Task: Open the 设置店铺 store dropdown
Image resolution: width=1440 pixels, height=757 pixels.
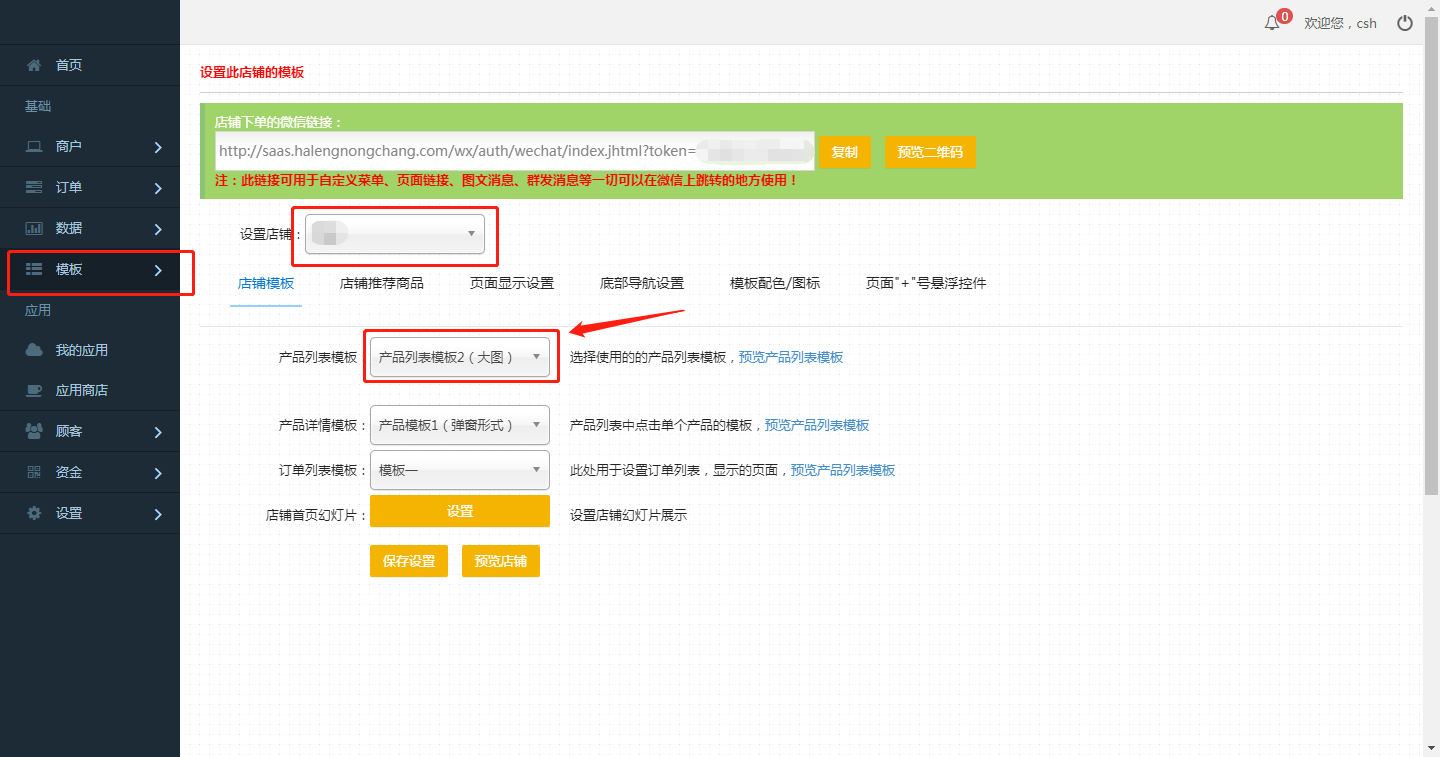Action: [x=395, y=234]
